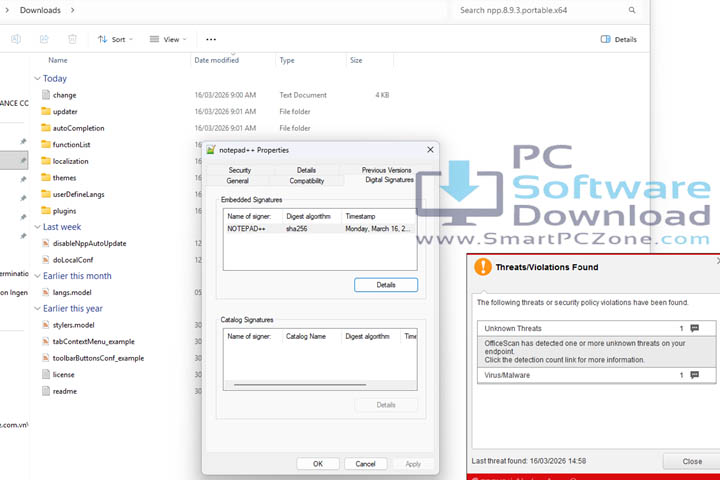Screen dimensions: 720x480
Task: Select the updater folder icon
Action: pyautogui.click(x=45, y=111)
